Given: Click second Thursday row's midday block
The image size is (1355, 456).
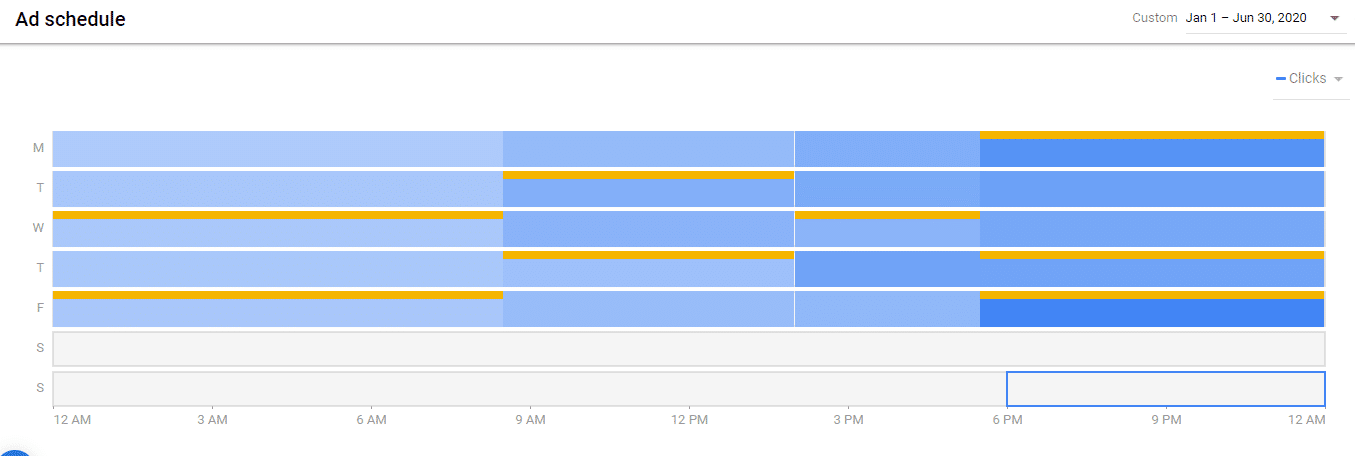Looking at the screenshot, I should pos(648,272).
